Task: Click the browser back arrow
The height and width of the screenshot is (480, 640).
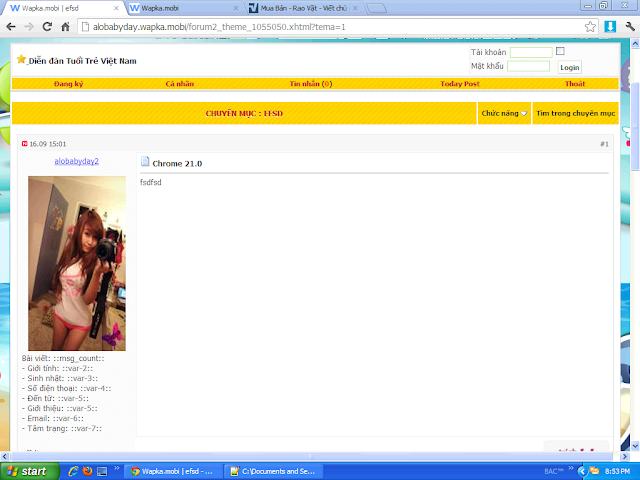Action: click(12, 27)
